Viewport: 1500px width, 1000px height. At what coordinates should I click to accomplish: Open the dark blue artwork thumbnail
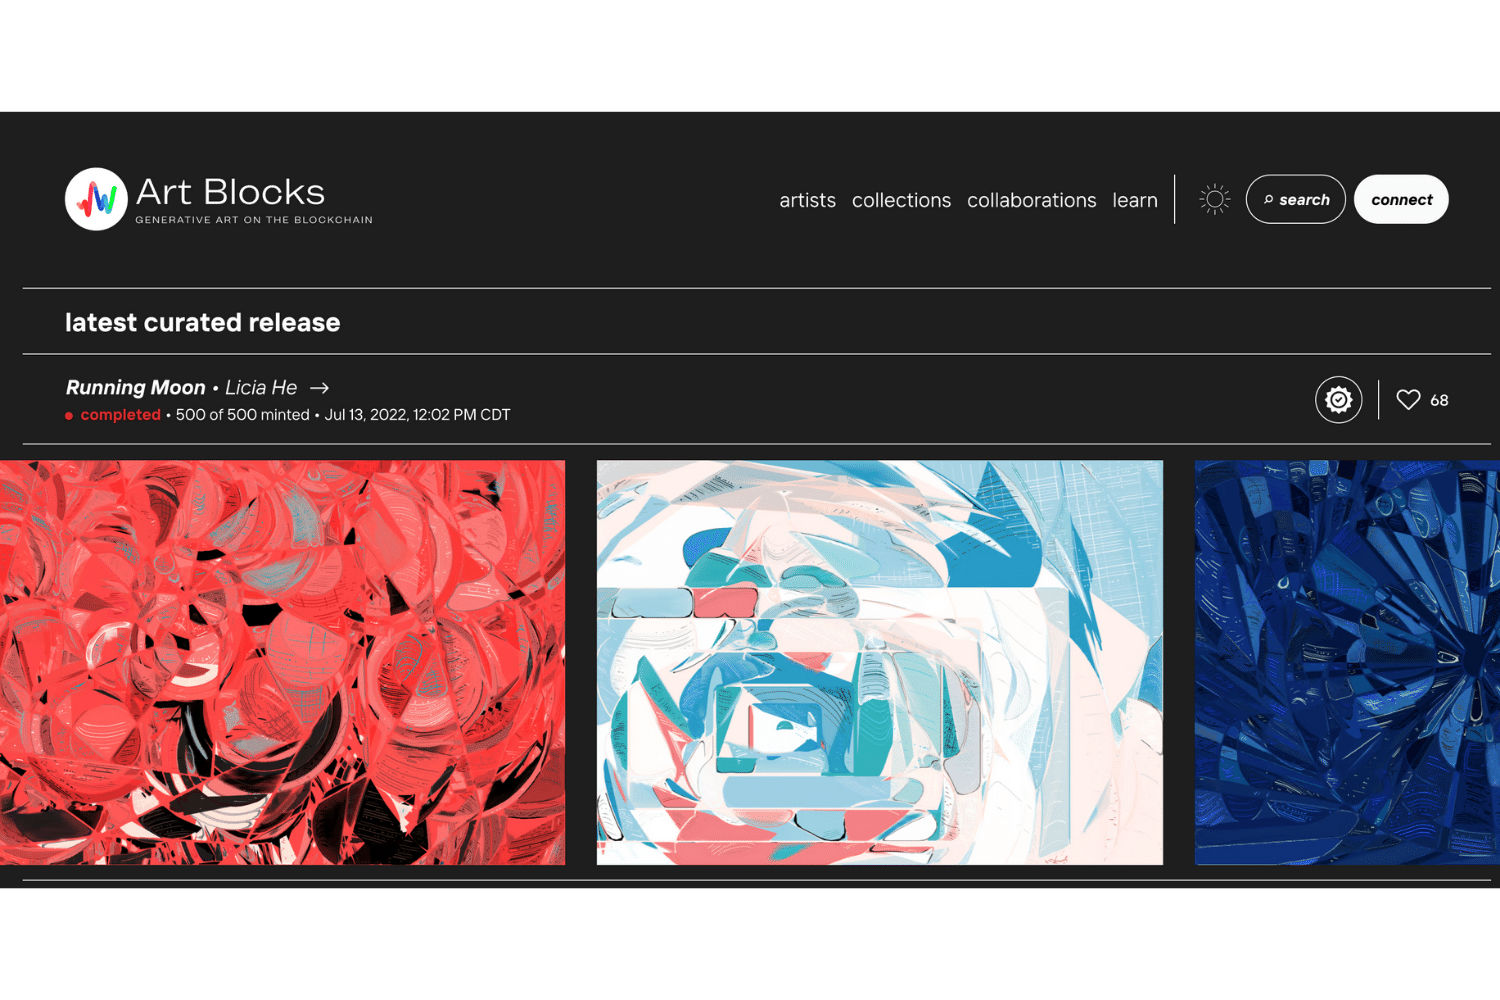pyautogui.click(x=1347, y=662)
